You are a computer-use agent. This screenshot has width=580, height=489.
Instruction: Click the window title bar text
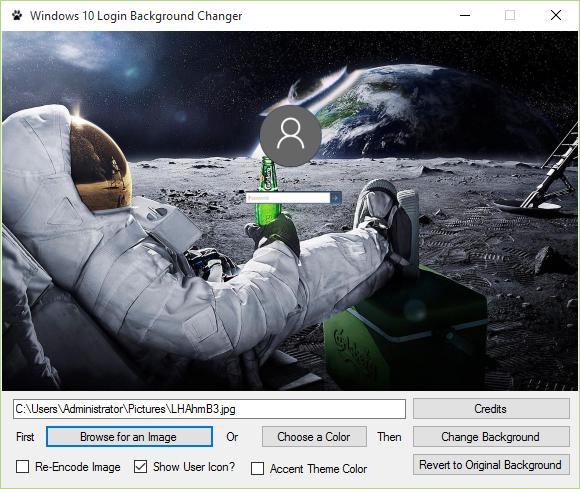[136, 16]
